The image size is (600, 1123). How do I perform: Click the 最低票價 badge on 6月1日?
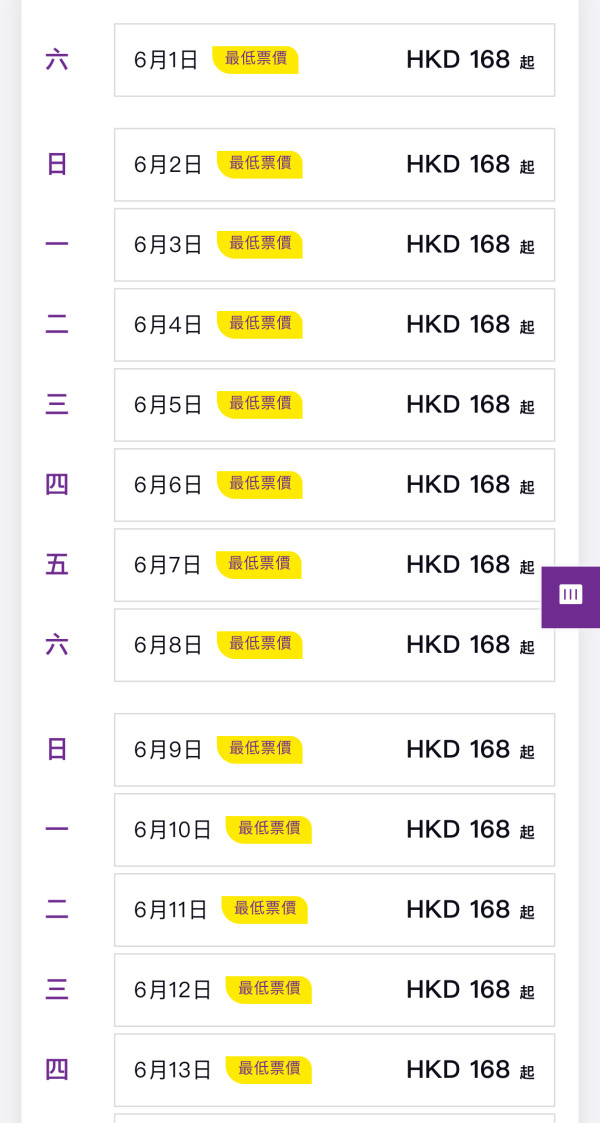click(x=256, y=60)
